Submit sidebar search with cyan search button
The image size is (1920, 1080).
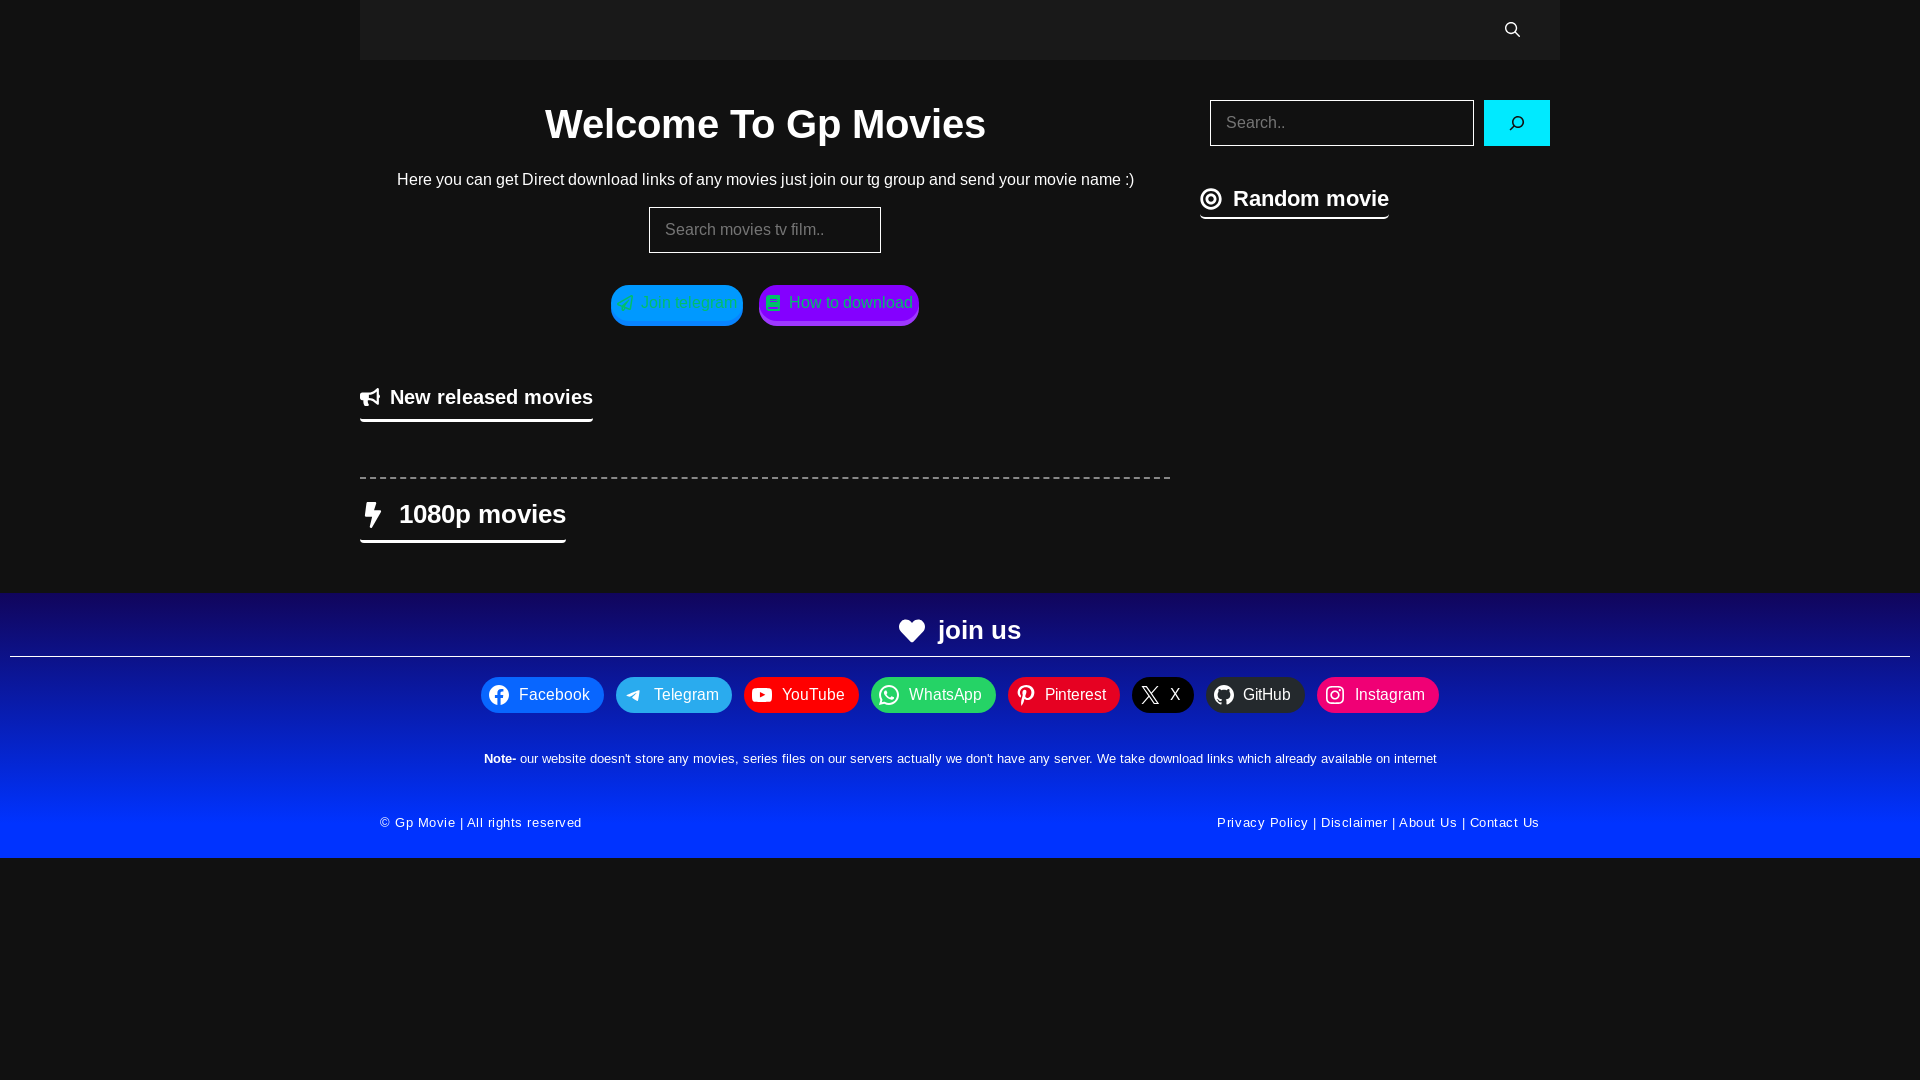(1516, 123)
